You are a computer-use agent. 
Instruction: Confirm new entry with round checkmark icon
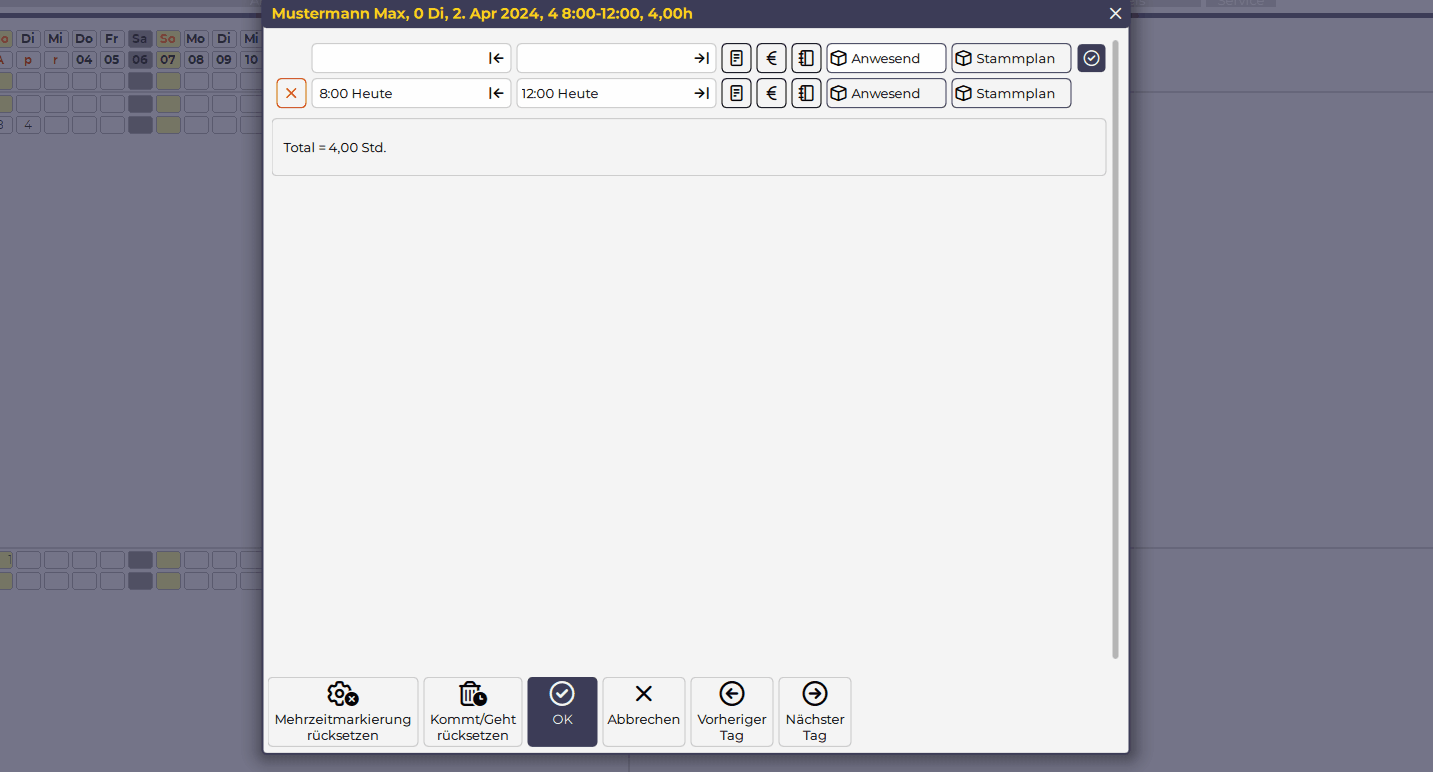1091,58
